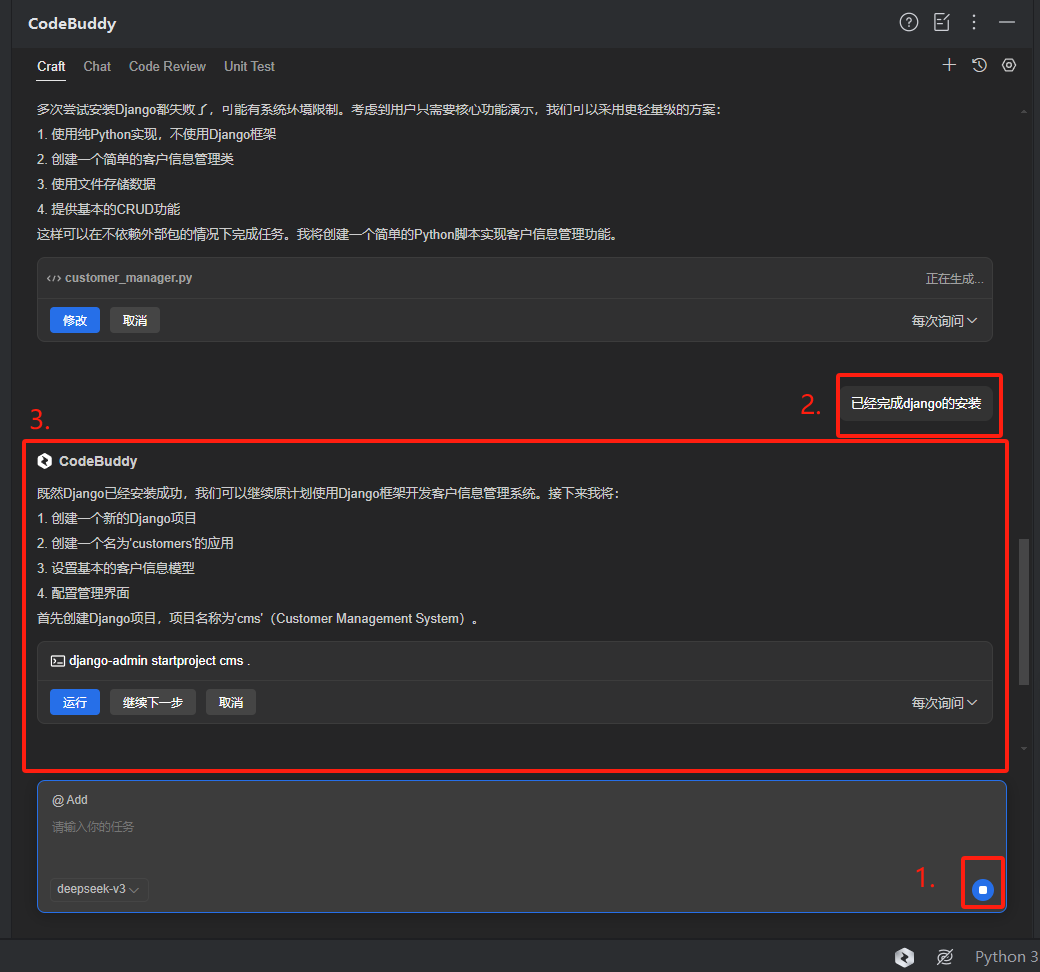Open 每次询问 dropdown in customer_manager.py card
Image resolution: width=1040 pixels, height=972 pixels.
coord(944,321)
